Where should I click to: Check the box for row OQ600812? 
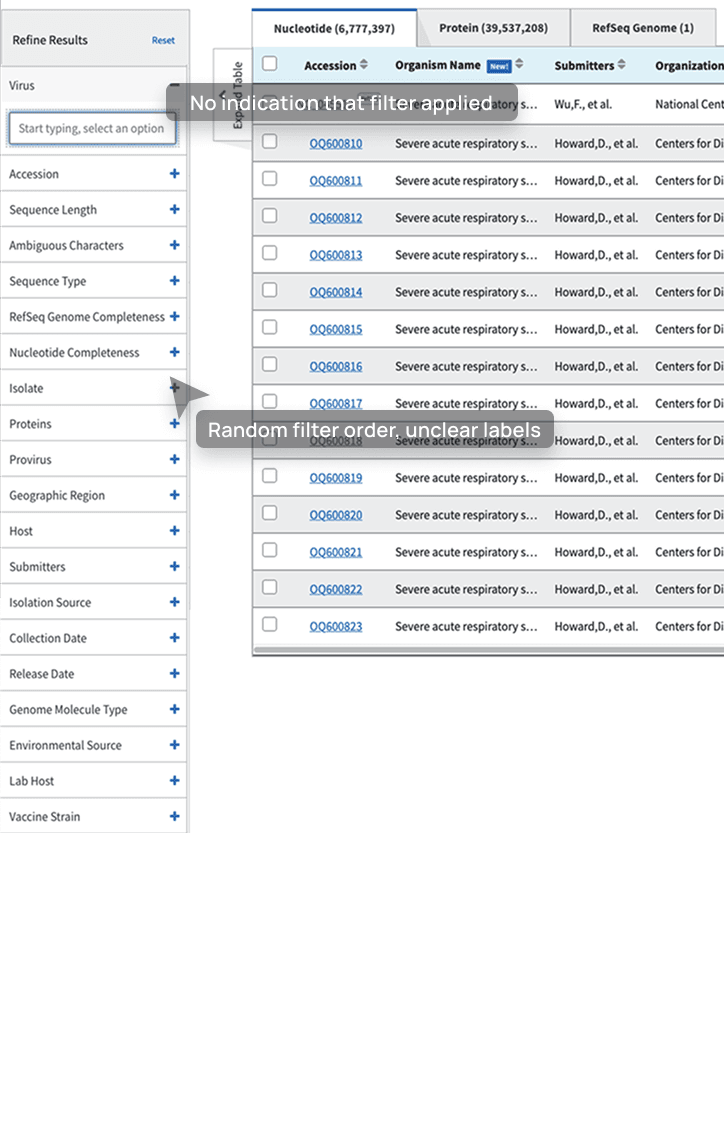270,216
